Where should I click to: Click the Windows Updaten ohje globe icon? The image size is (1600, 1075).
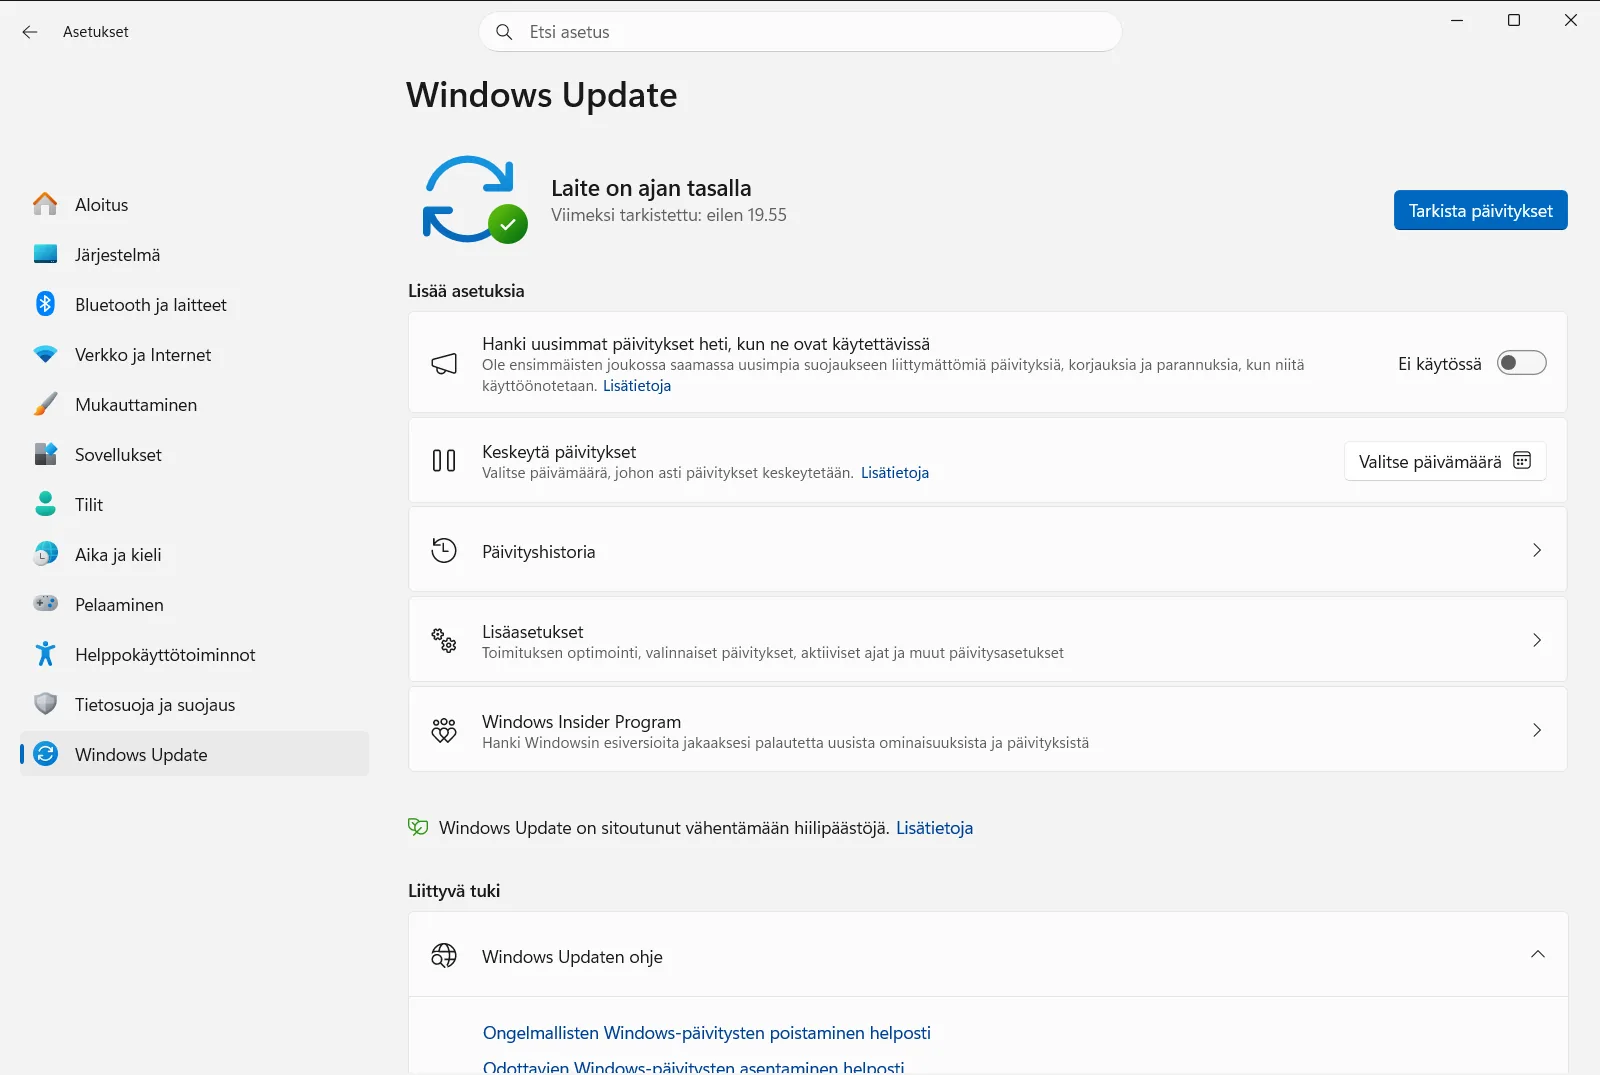pos(444,956)
